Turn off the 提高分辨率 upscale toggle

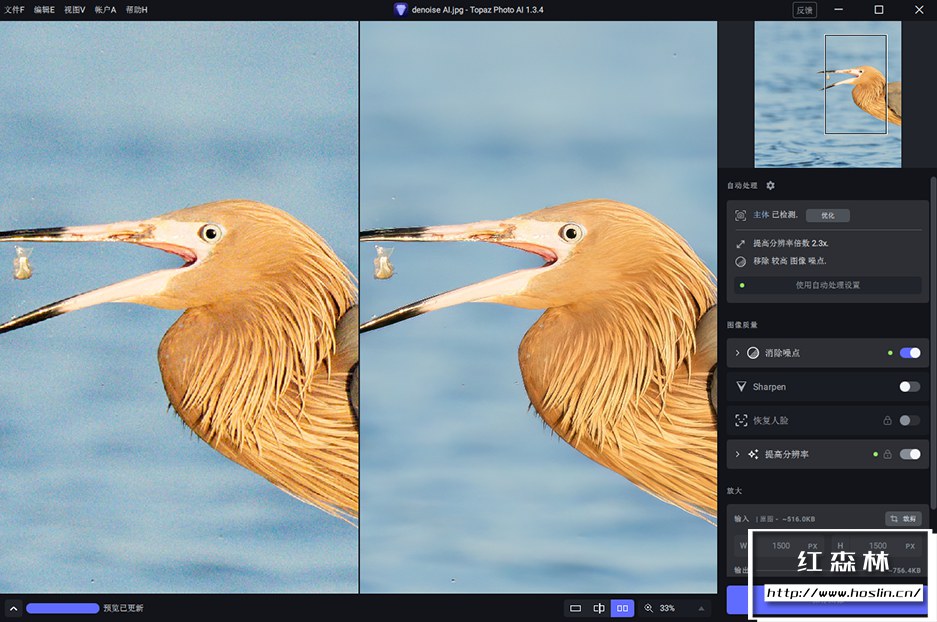point(909,454)
